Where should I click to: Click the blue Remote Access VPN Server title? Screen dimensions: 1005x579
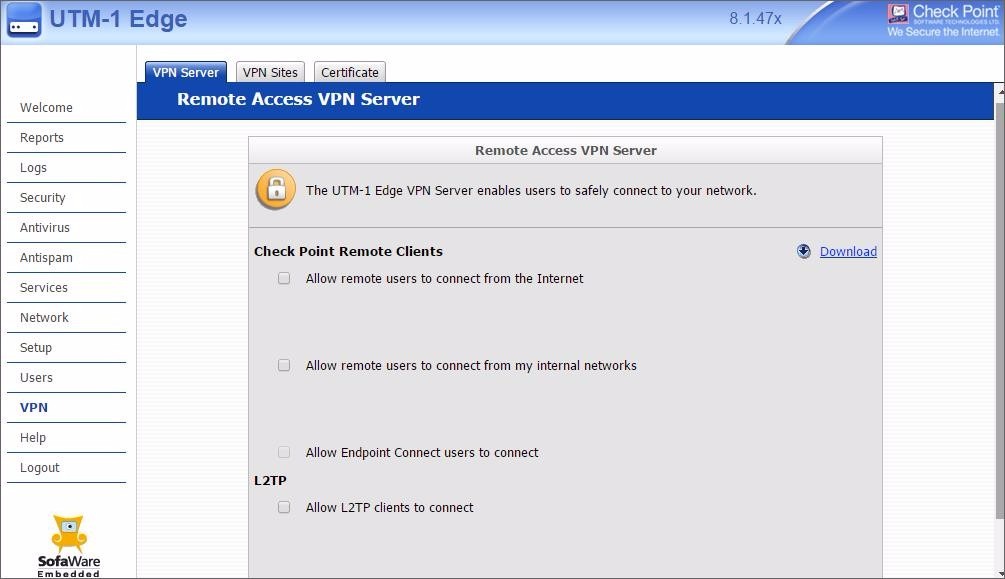(x=298, y=99)
